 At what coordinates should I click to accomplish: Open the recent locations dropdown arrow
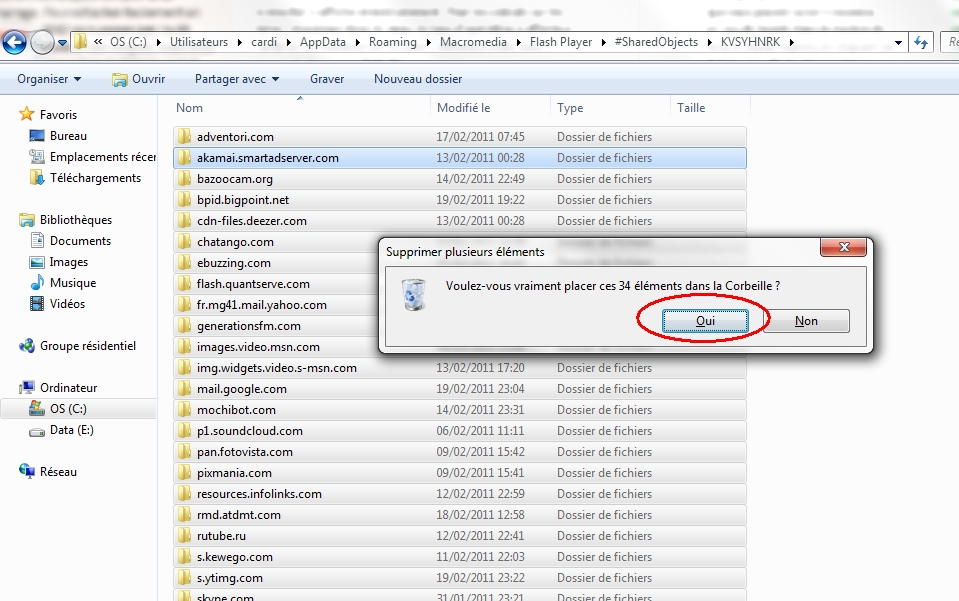62,43
